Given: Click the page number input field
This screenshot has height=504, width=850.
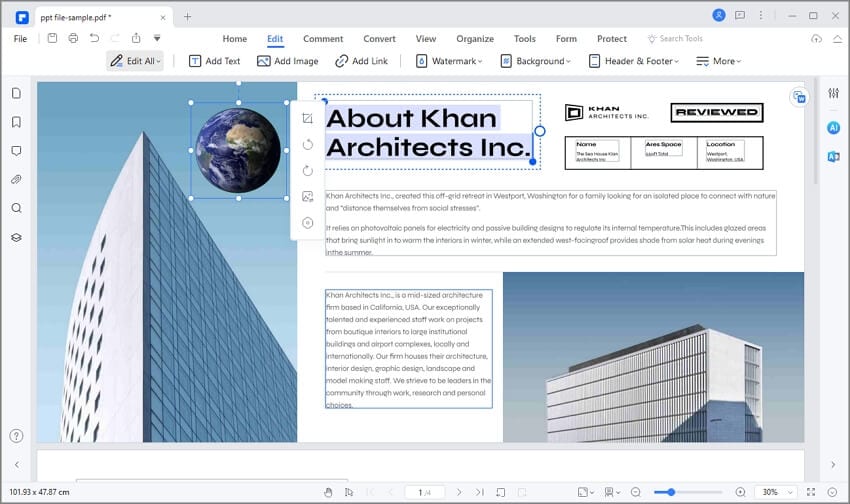Looking at the screenshot, I should (424, 492).
